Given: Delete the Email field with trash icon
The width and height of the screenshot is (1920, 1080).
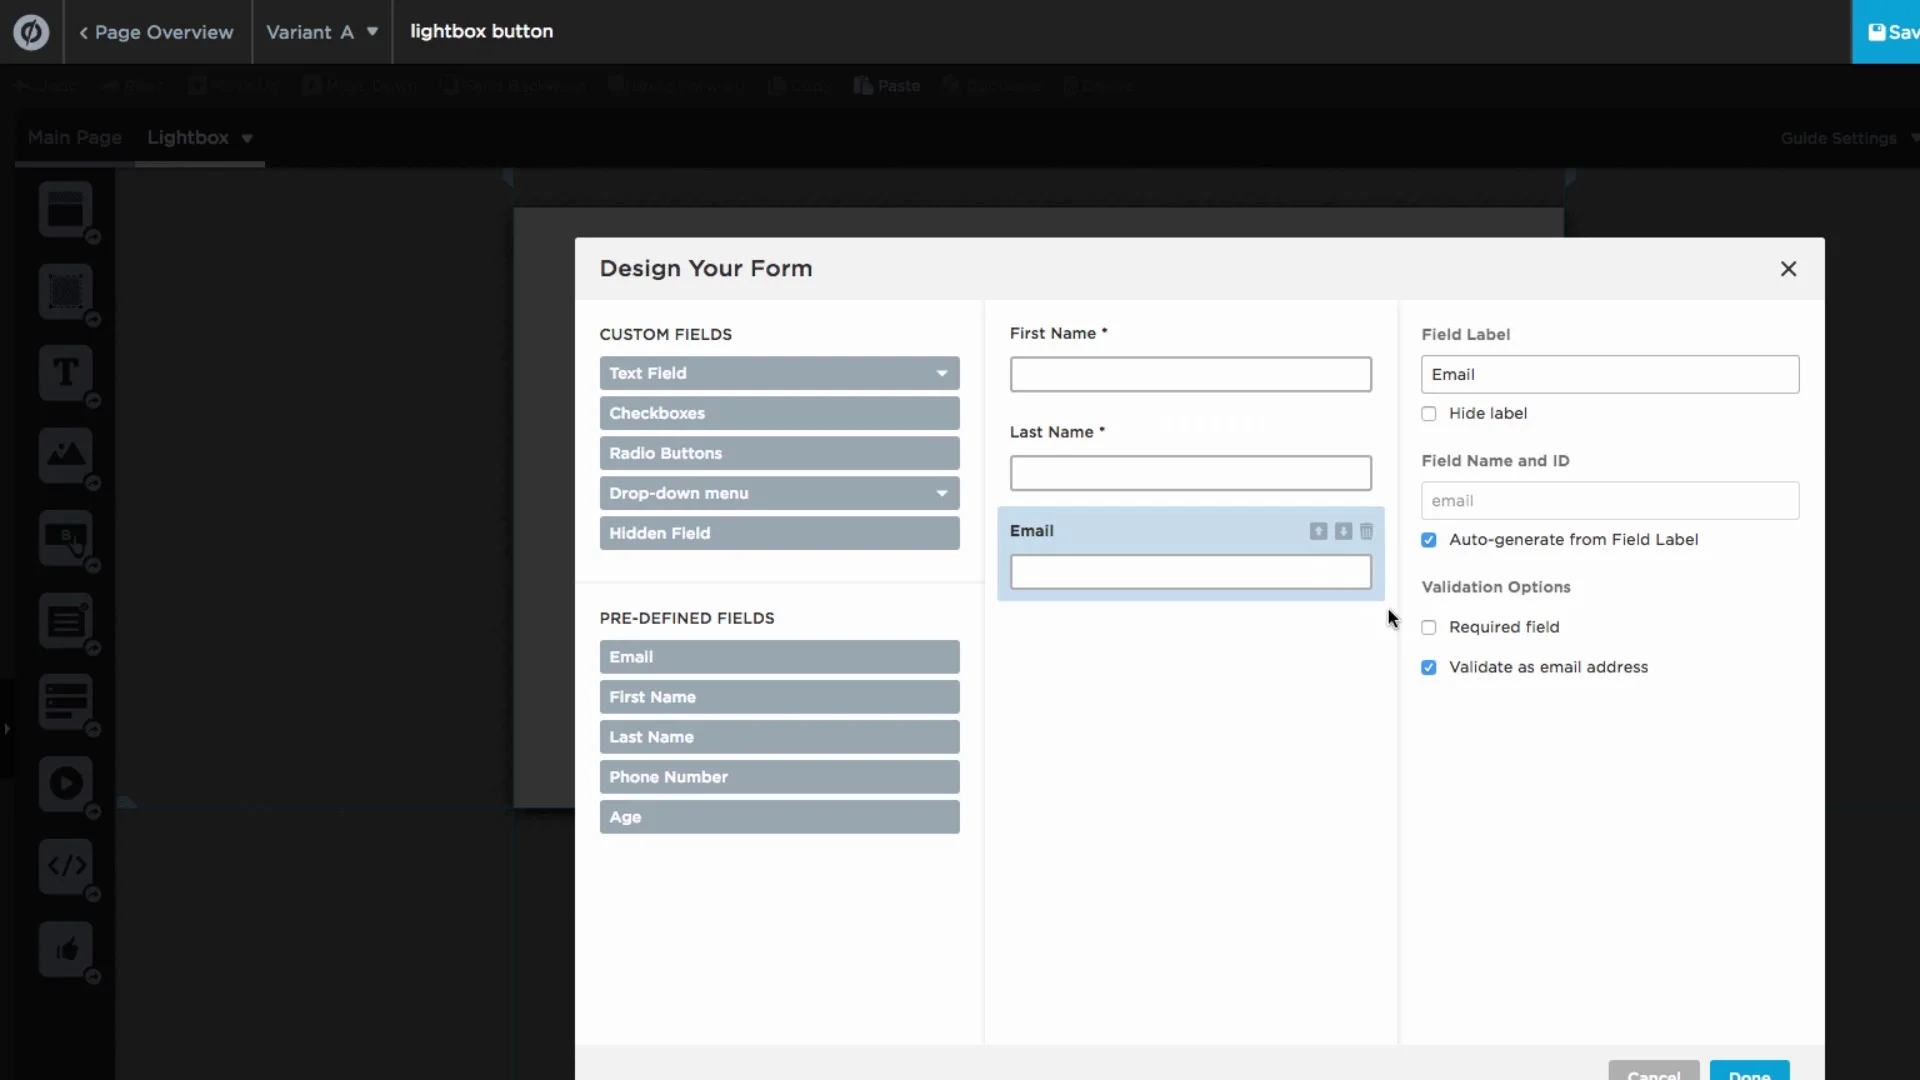Looking at the screenshot, I should [x=1366, y=531].
